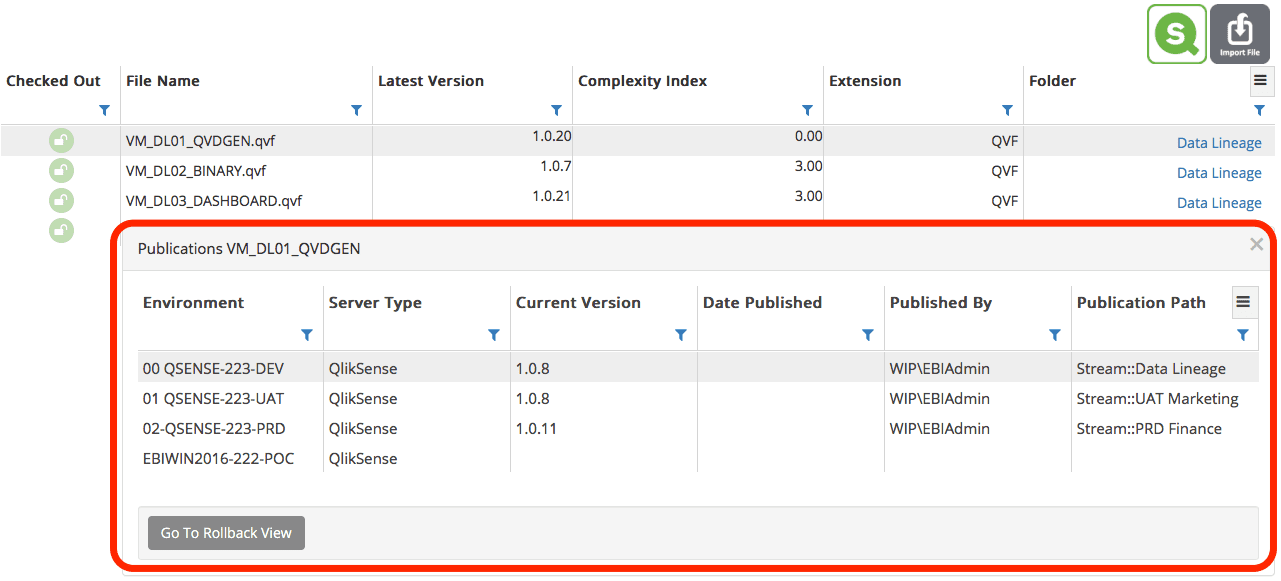1281x581 pixels.
Task: Click the green Qlik Sense icon
Action: pos(1176,34)
